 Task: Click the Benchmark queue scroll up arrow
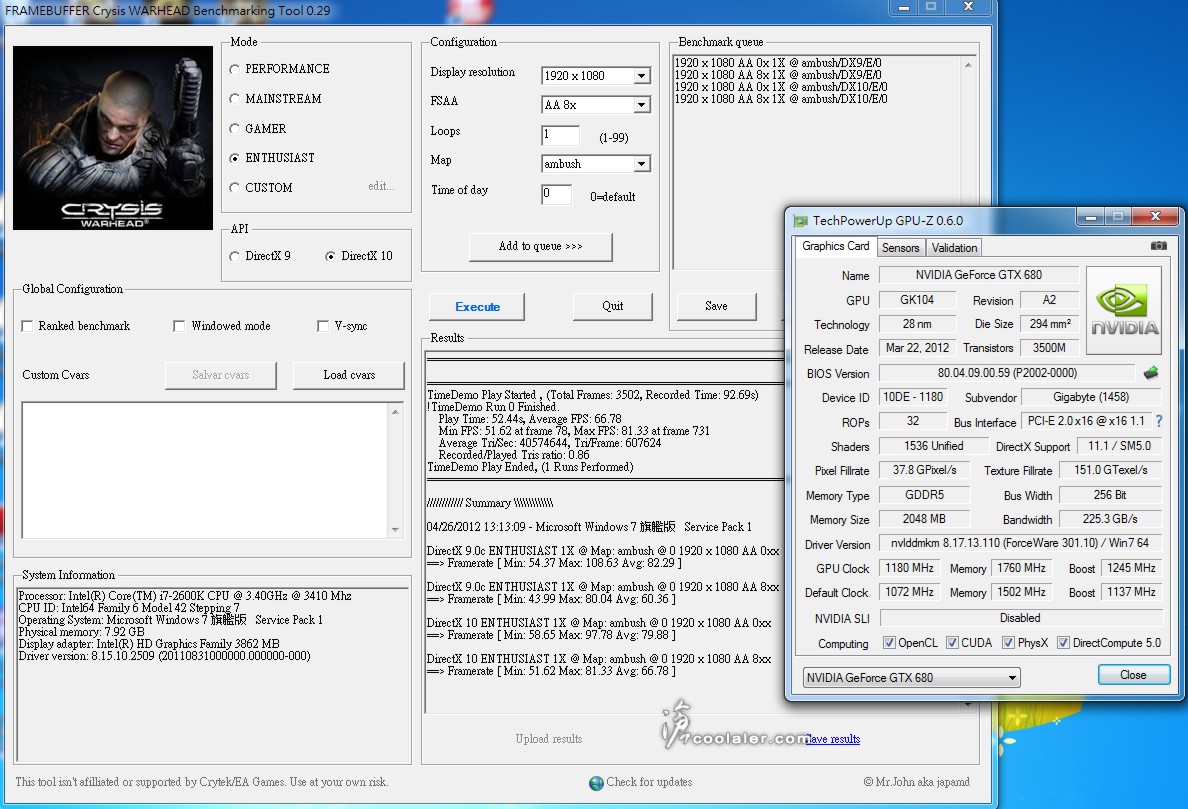point(968,66)
